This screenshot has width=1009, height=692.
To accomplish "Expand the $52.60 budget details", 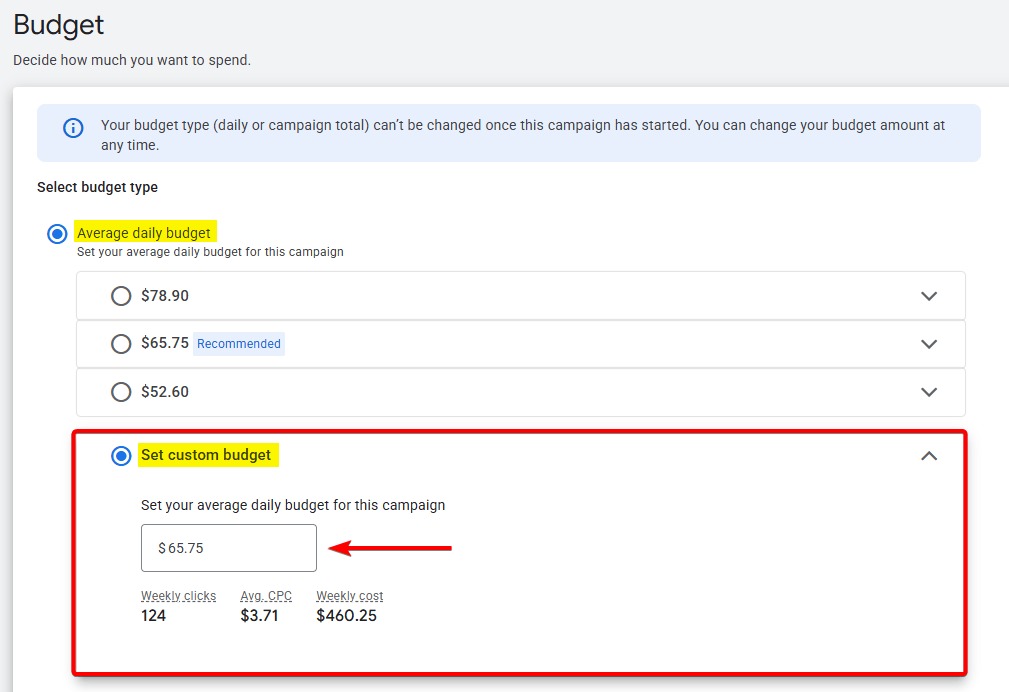I will click(929, 392).
